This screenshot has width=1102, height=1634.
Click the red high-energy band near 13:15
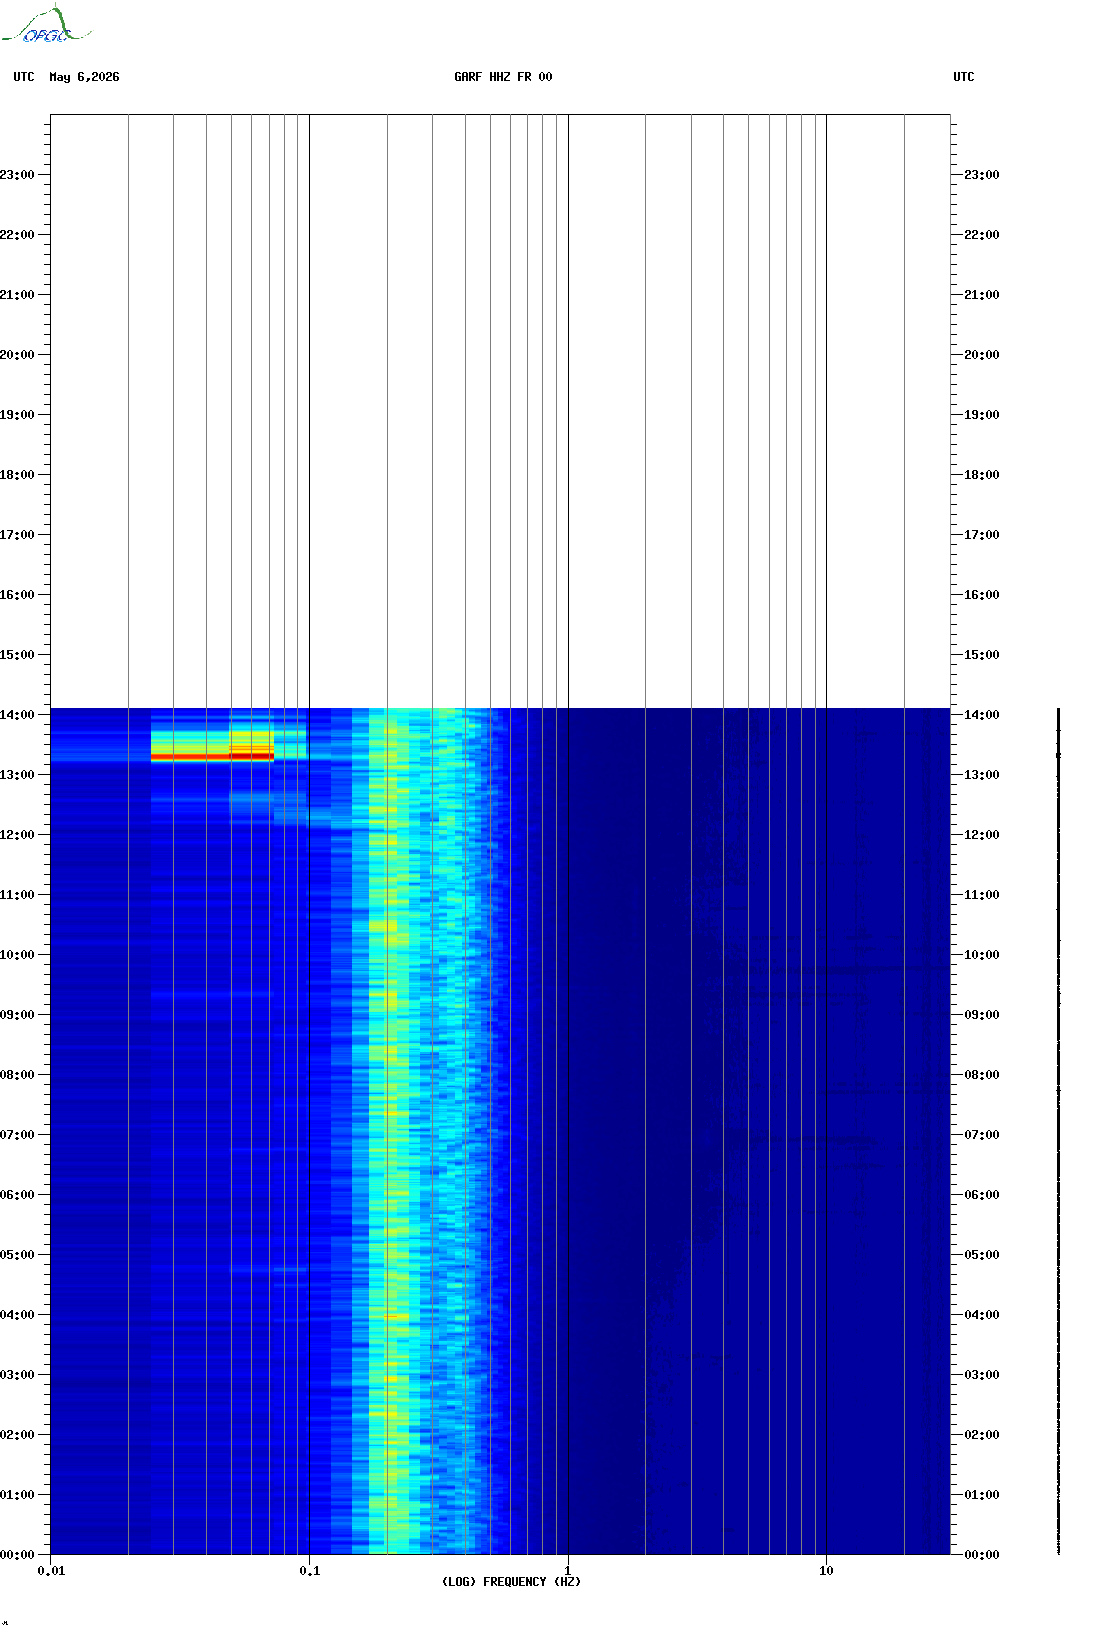coord(212,756)
